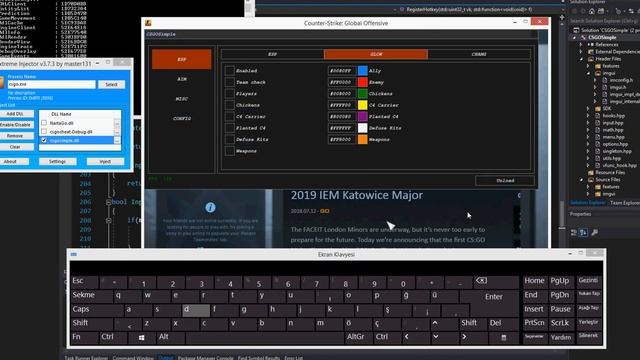The height and width of the screenshot is (360, 640).
Task: Click Remove button in Extreme Injector
Action: (15, 136)
